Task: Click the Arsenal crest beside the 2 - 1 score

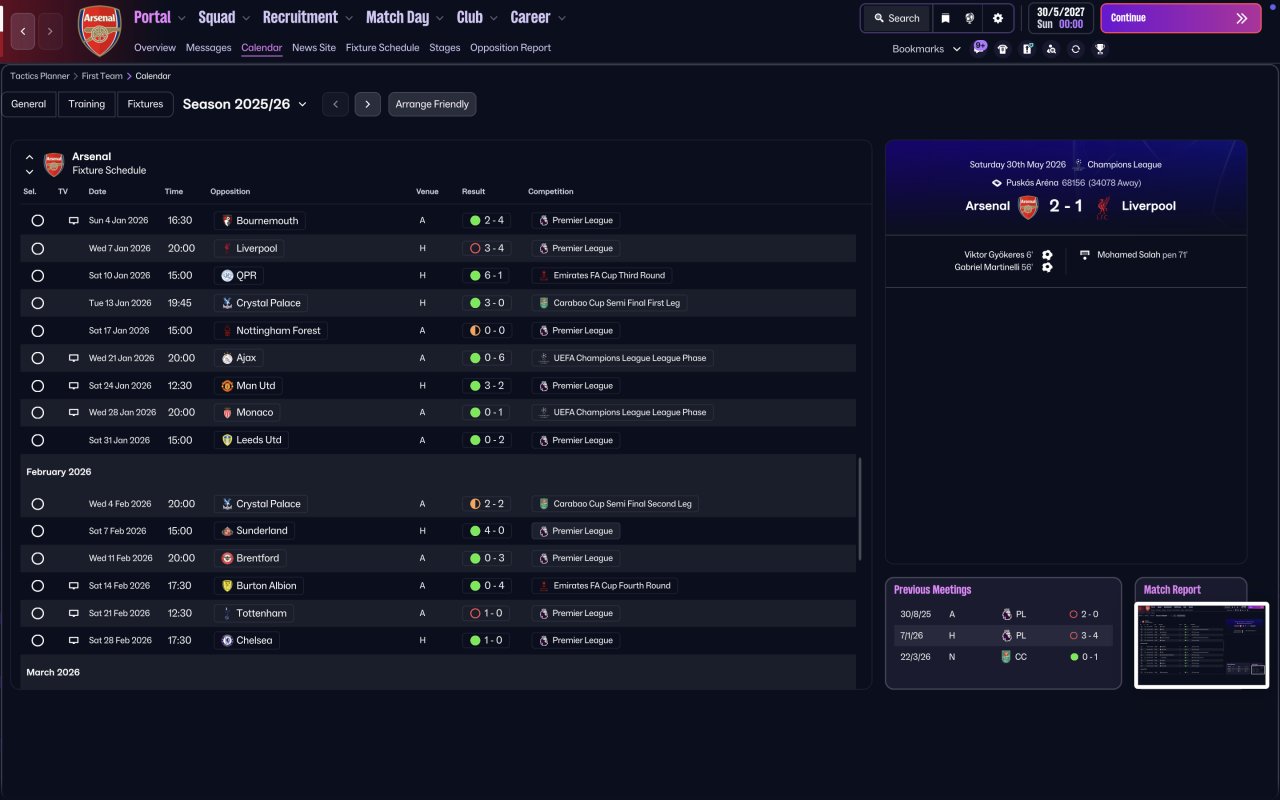Action: pos(1028,207)
